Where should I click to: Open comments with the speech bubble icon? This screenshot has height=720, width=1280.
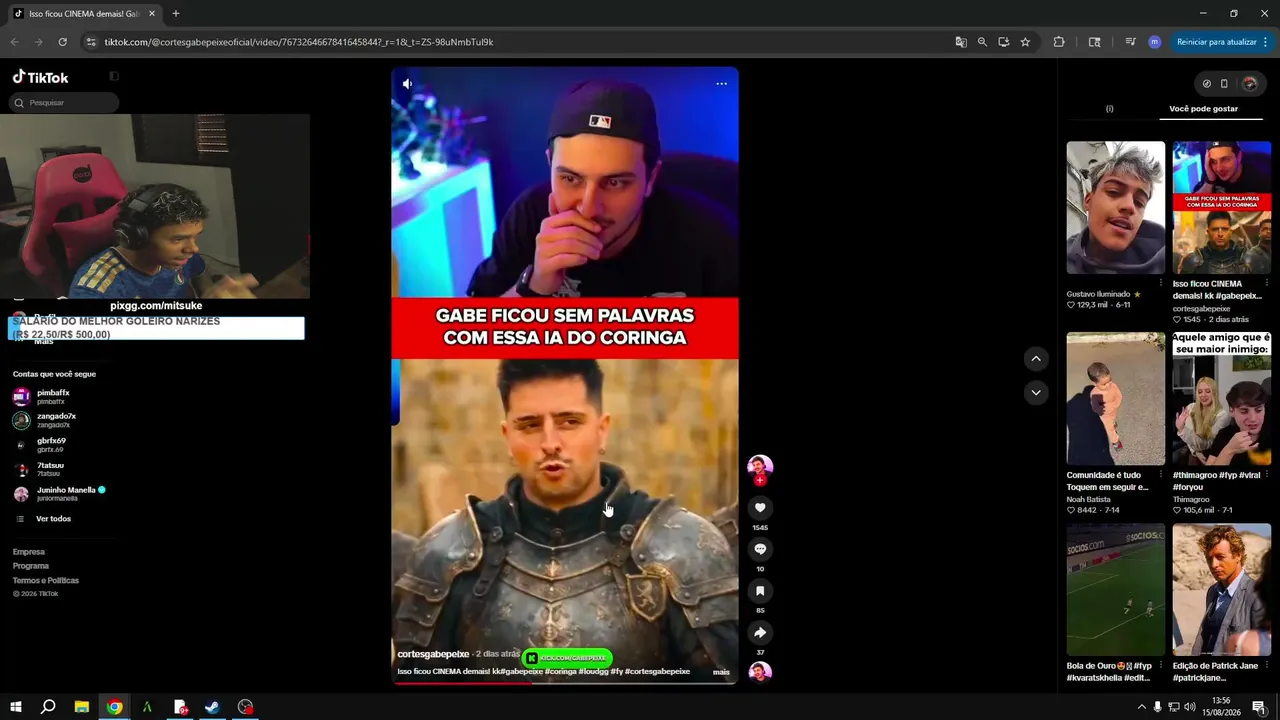tap(760, 549)
